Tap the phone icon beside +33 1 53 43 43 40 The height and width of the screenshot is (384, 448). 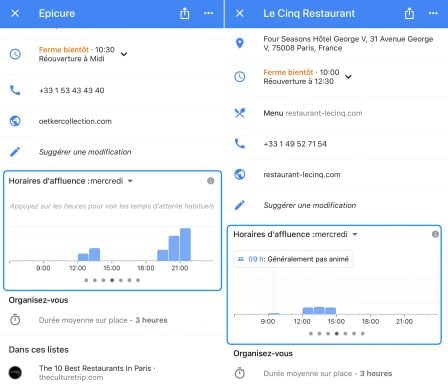[15, 90]
